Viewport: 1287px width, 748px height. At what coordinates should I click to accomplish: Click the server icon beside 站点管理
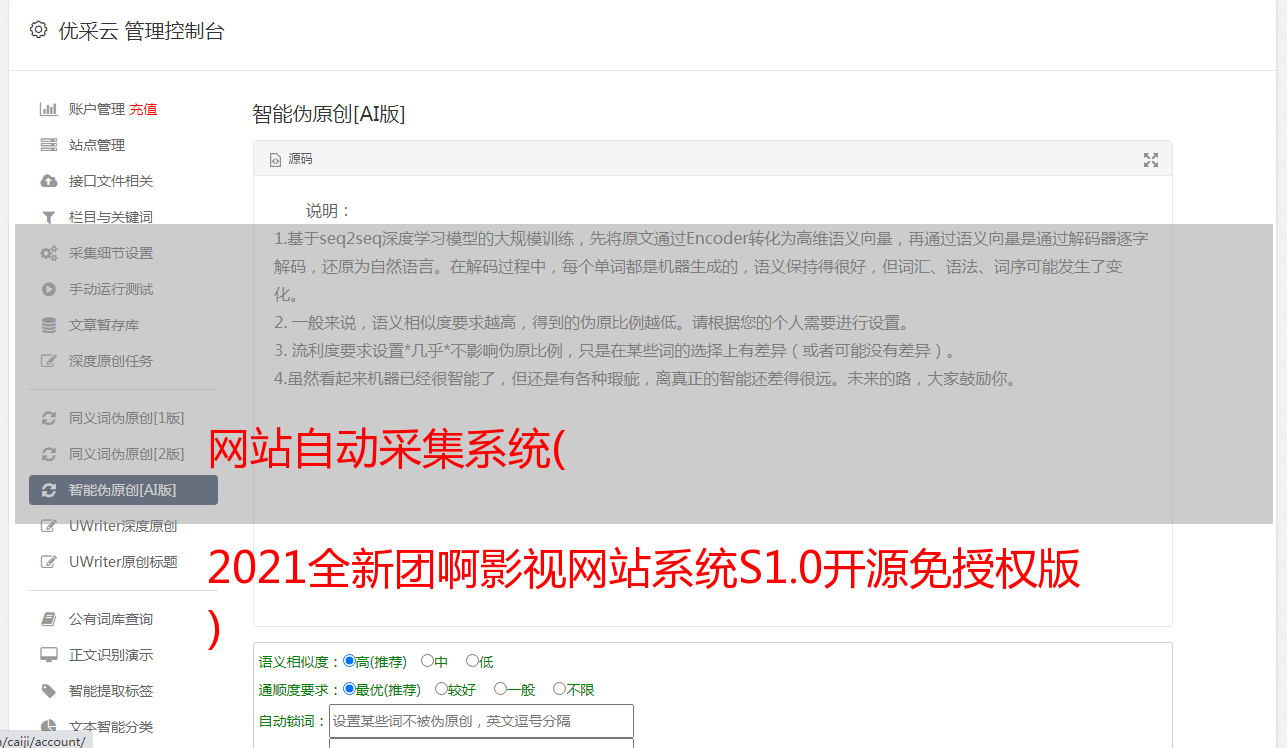(x=48, y=145)
